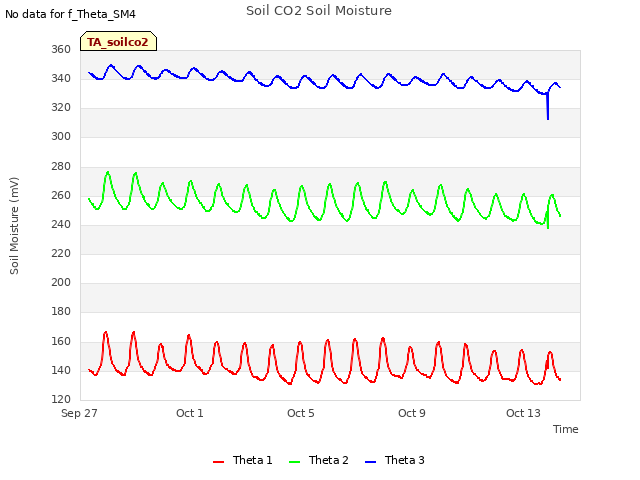
Task: Click the 160 y-axis tick label
Action: 61,341
